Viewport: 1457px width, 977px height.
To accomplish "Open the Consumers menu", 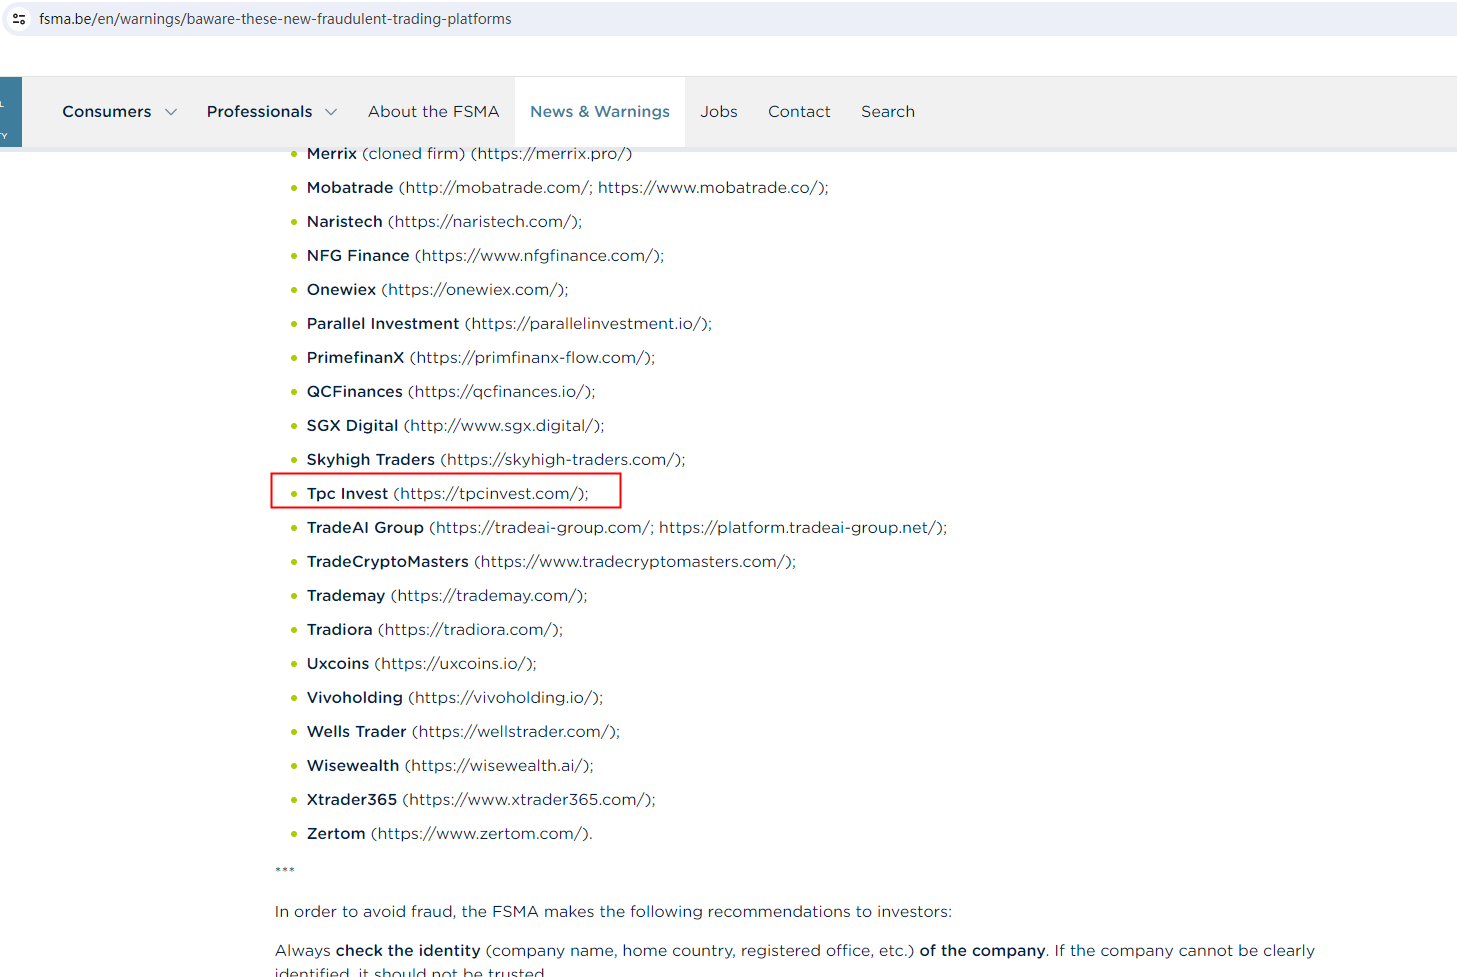I will pyautogui.click(x=107, y=112).
